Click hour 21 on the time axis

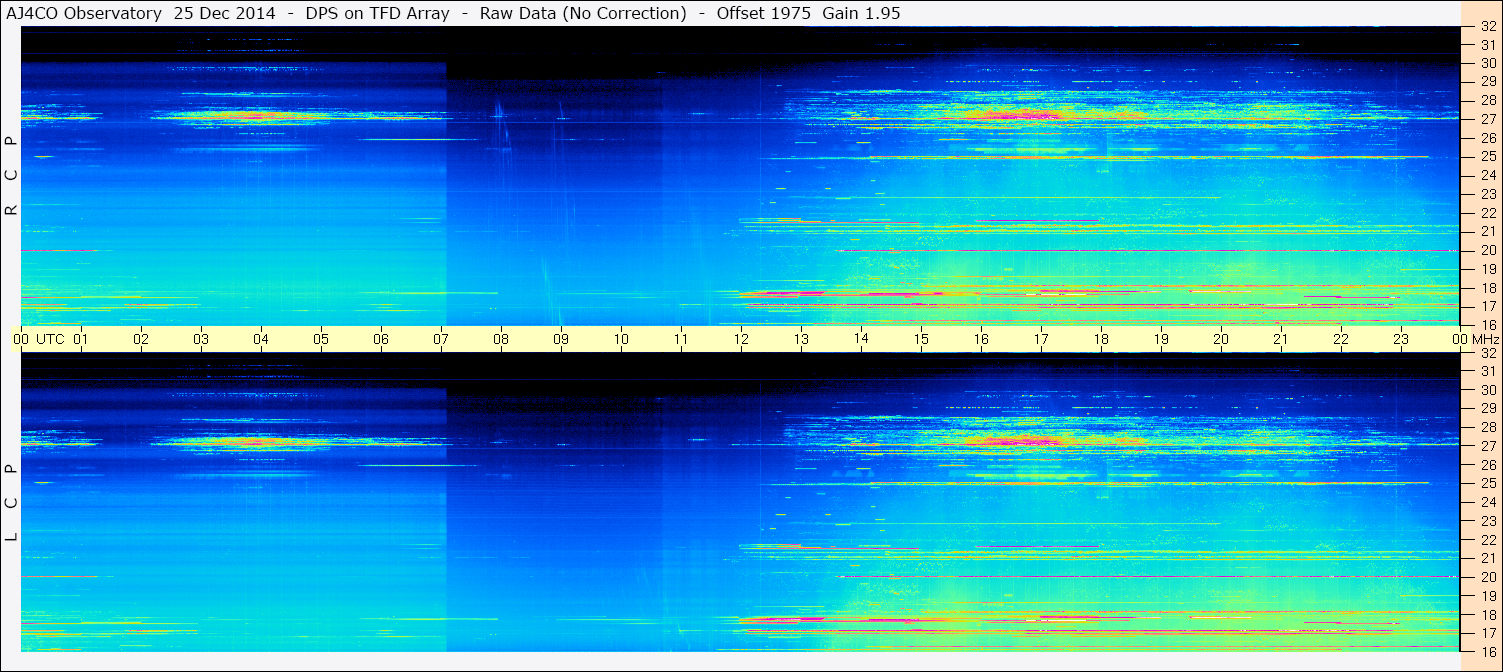tap(1281, 339)
